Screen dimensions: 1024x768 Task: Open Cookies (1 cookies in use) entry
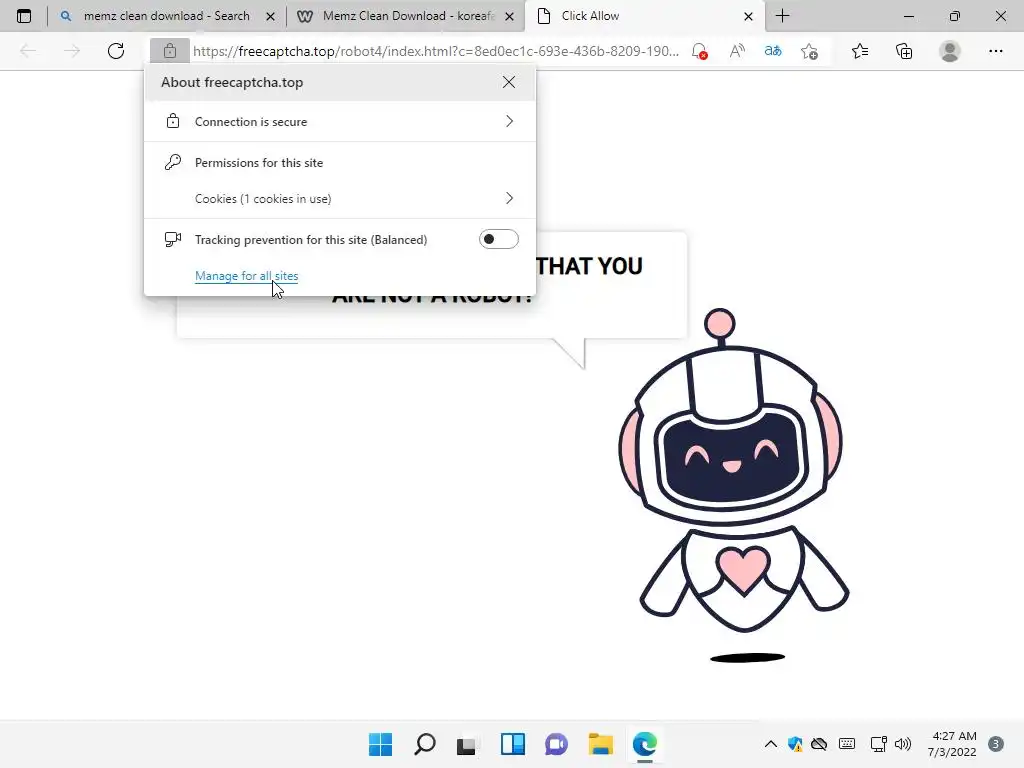coord(340,199)
